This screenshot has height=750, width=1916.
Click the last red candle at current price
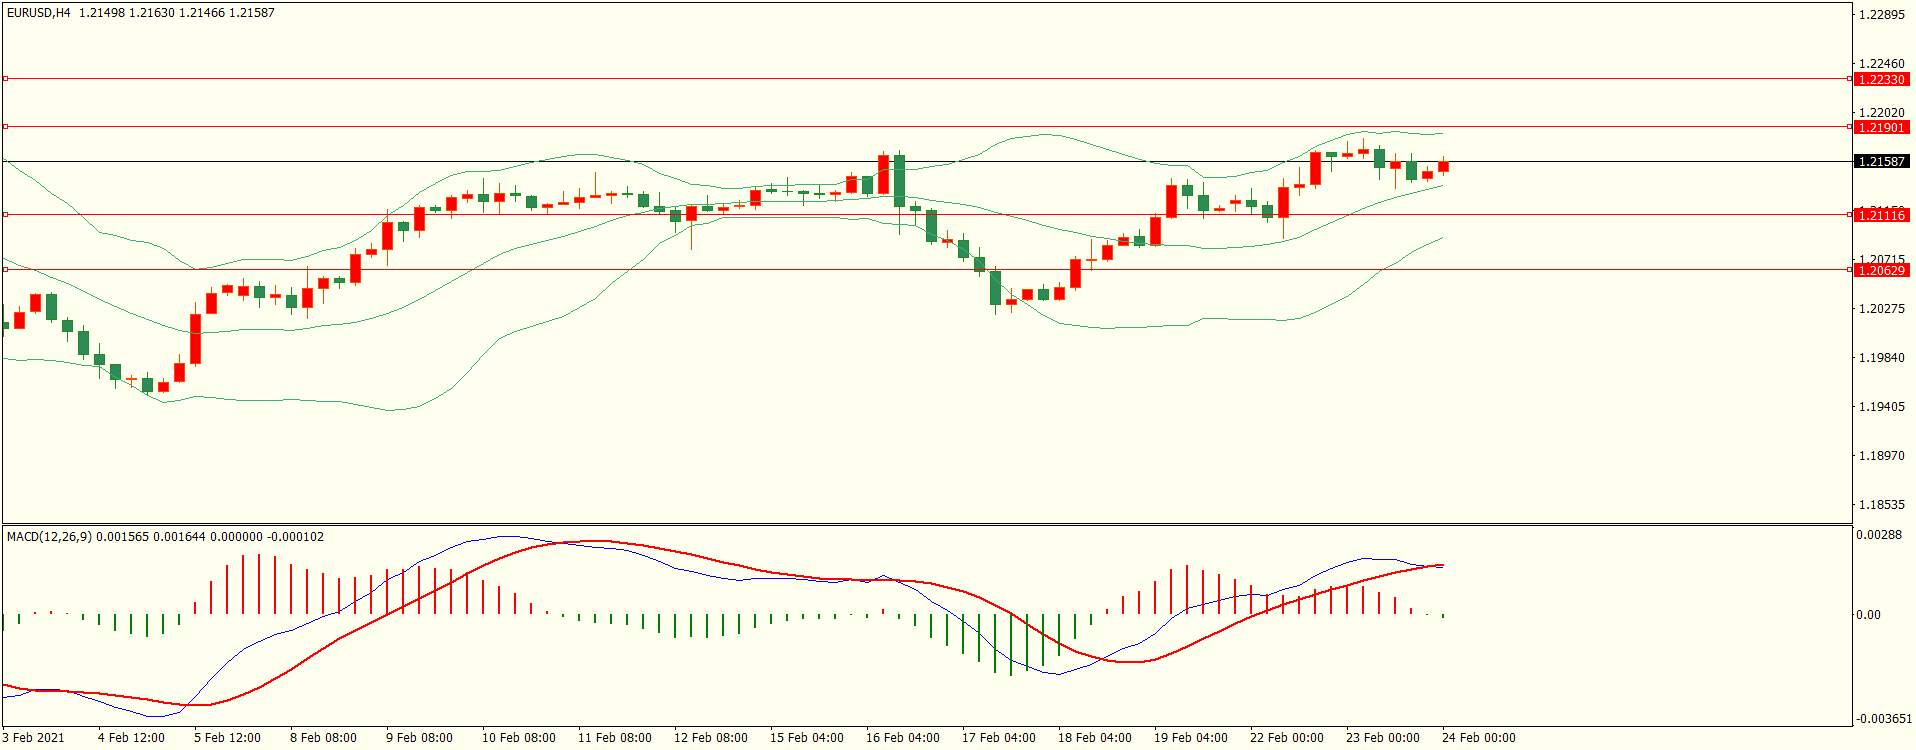[x=1443, y=167]
